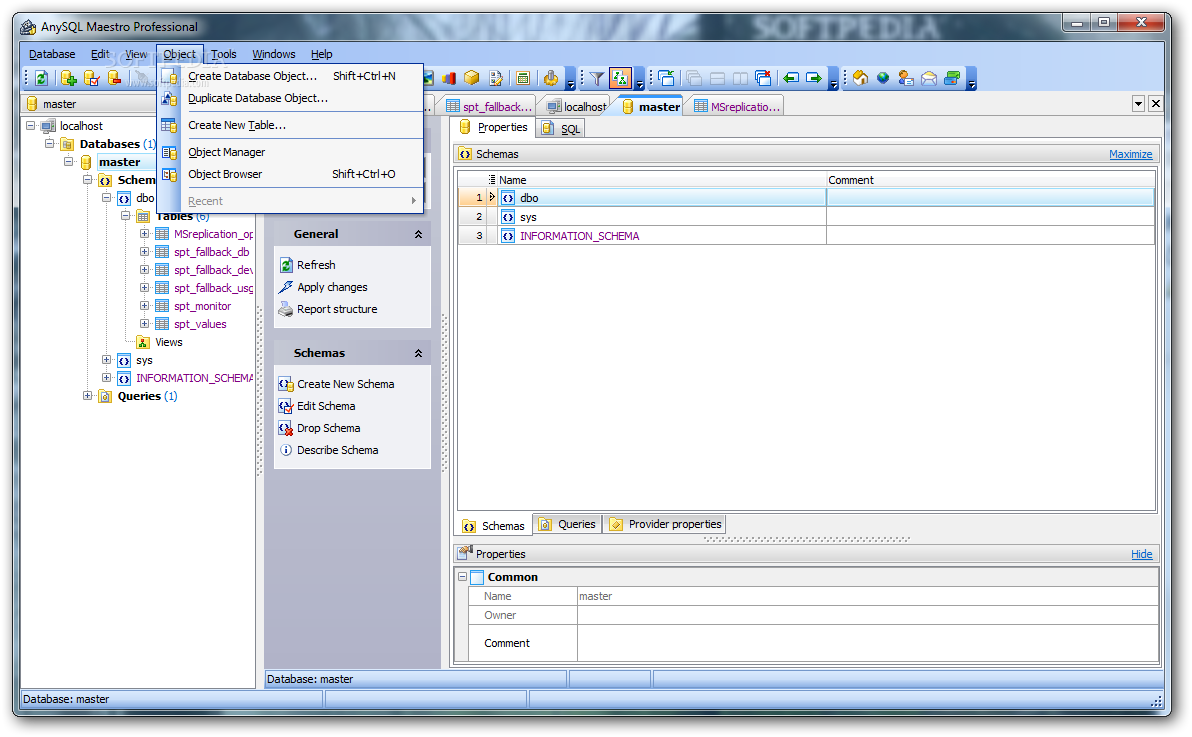This screenshot has height=737, width=1192.
Task: Select INFORMATION_SCHEMA row in Schemas grid
Action: click(806, 236)
